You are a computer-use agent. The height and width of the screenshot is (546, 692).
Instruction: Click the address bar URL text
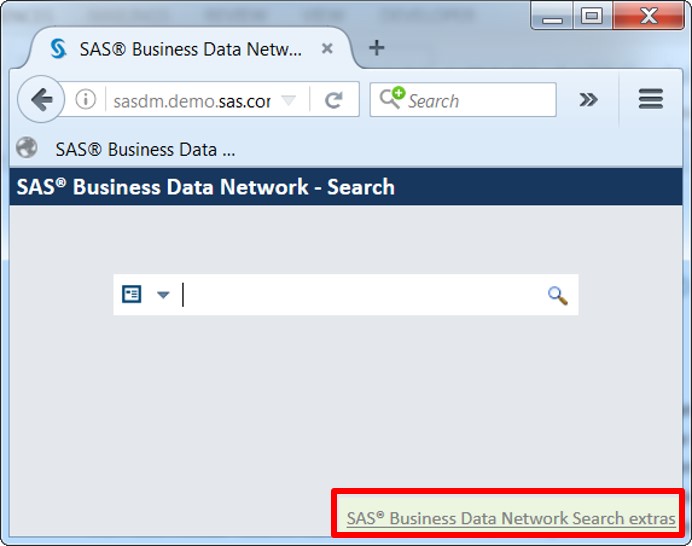pyautogui.click(x=191, y=101)
